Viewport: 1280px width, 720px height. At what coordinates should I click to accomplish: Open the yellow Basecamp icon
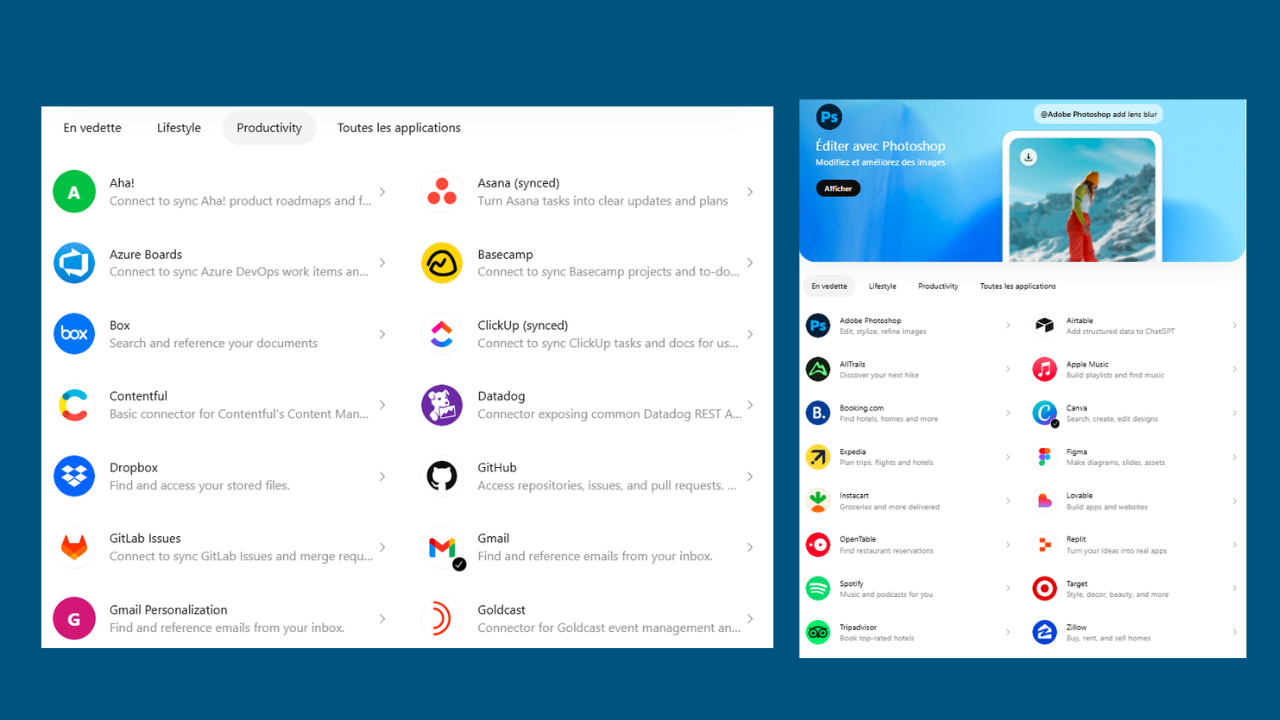442,263
